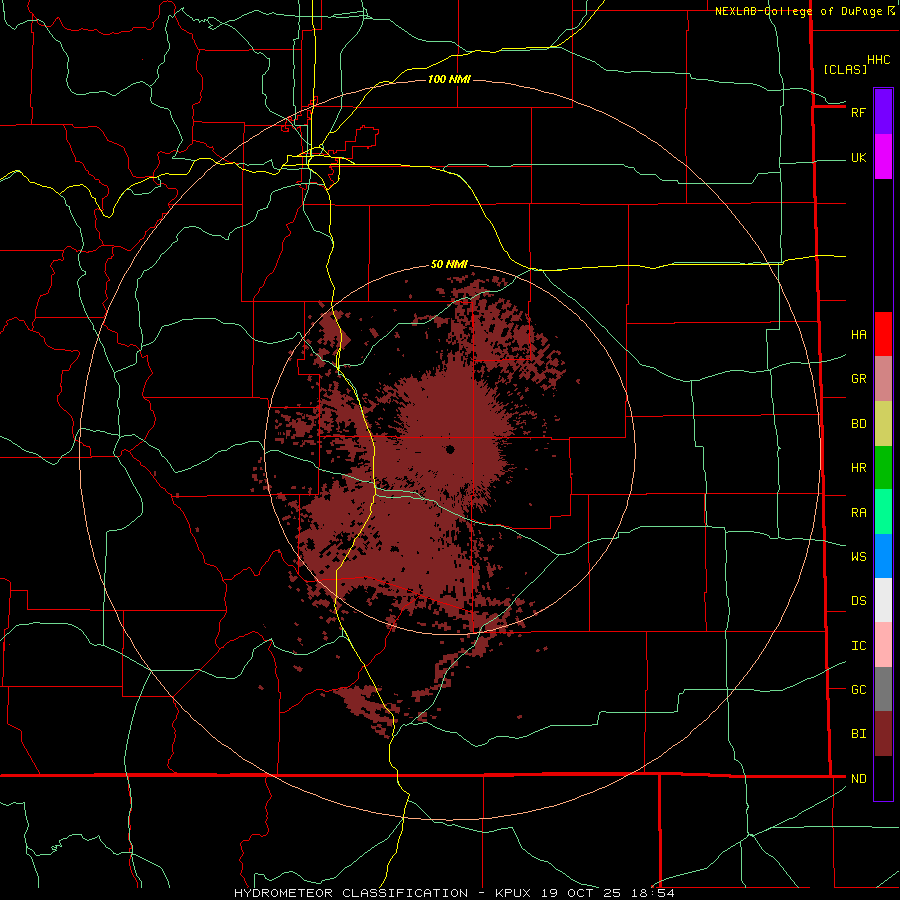This screenshot has height=900, width=900.
Task: Click the [CLAS] unit label
Action: click(x=845, y=70)
